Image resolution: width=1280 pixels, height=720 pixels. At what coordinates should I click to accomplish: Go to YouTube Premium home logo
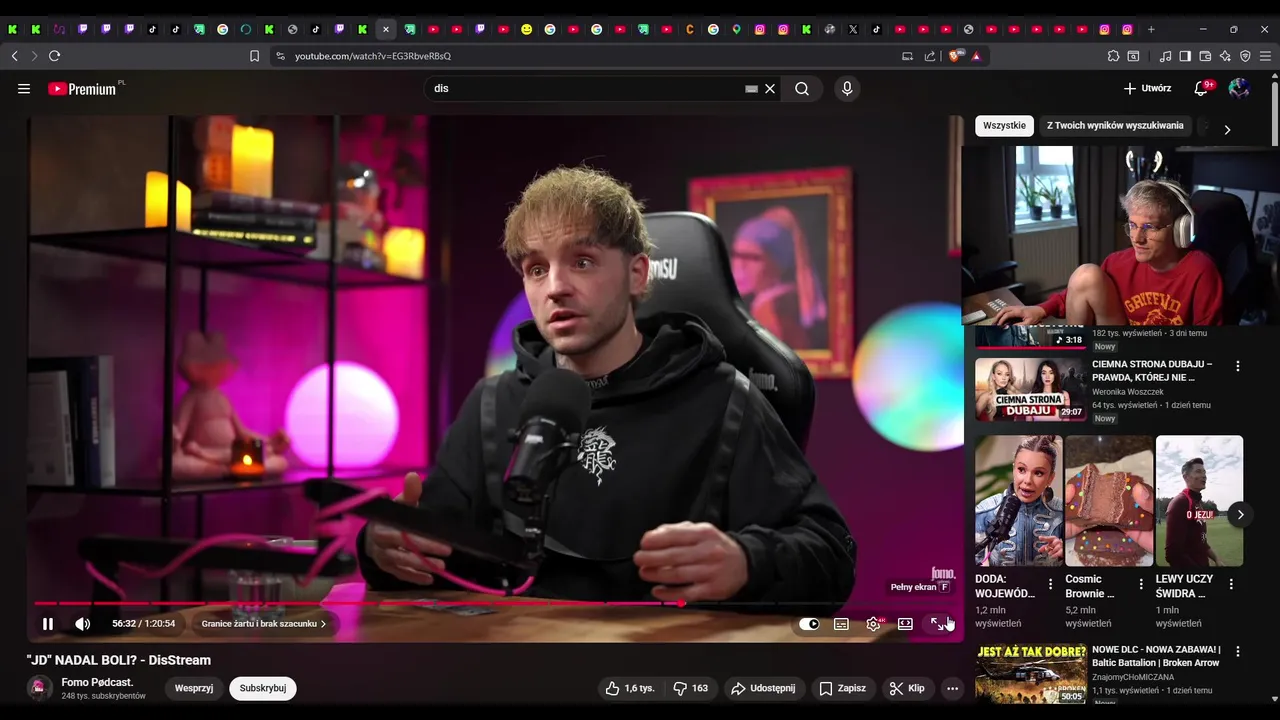82,89
